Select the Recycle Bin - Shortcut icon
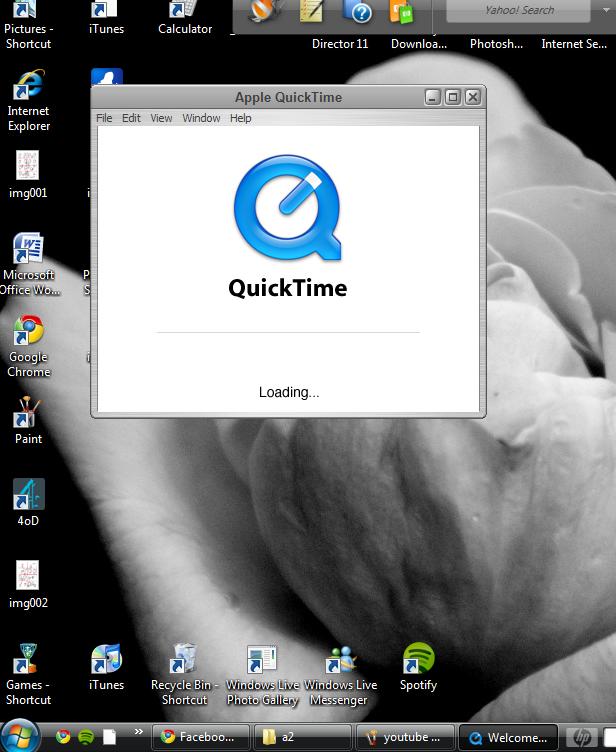Image resolution: width=616 pixels, height=752 pixels. tap(184, 674)
